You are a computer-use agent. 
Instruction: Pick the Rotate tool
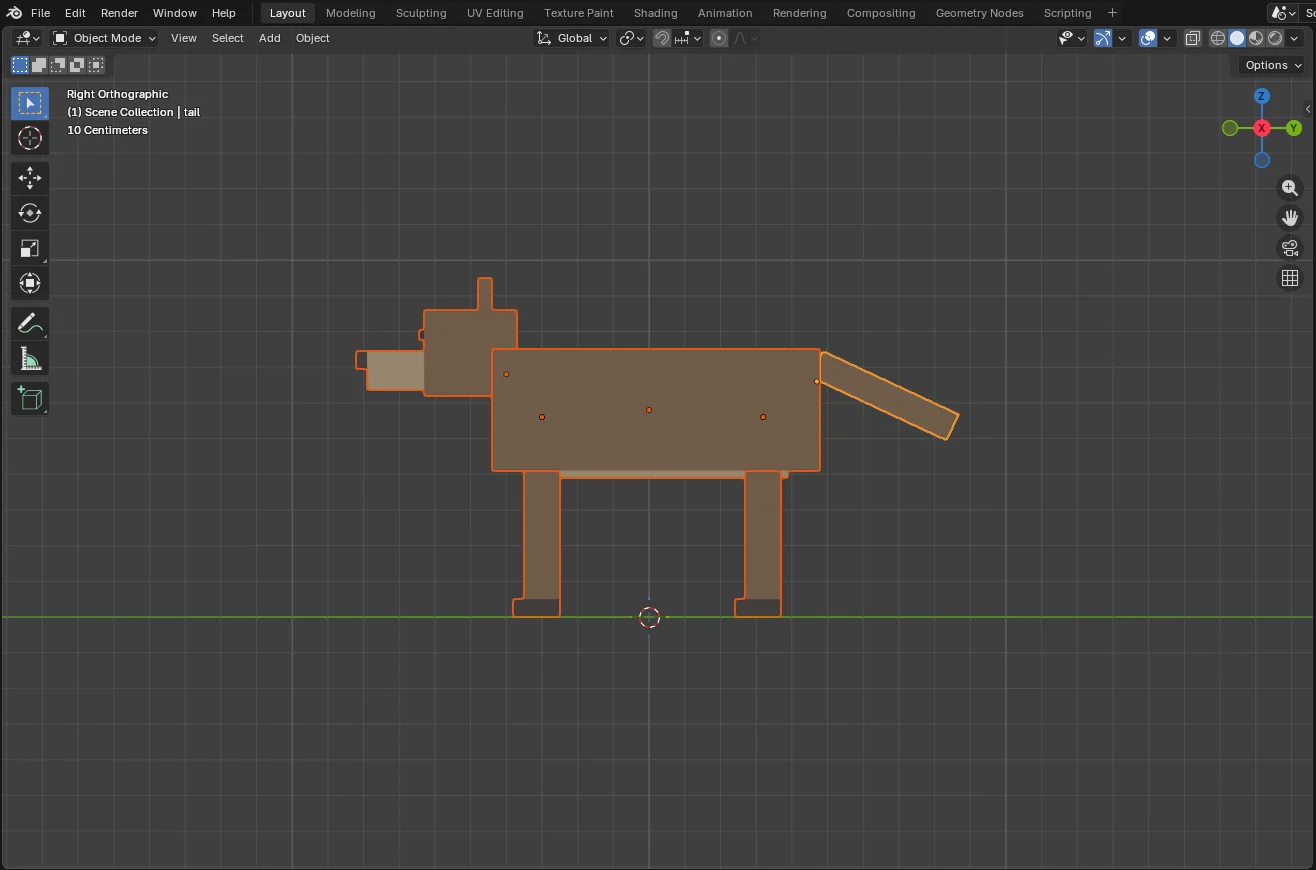30,213
